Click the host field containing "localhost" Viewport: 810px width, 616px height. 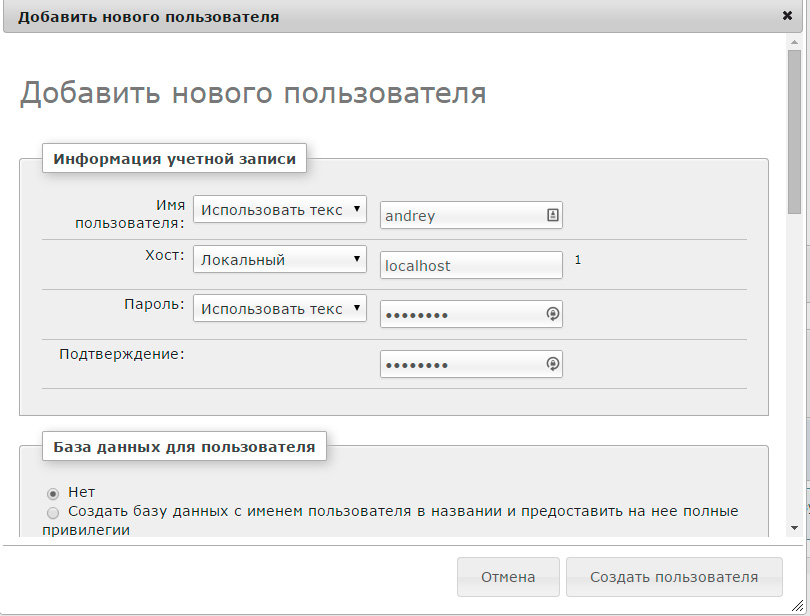tap(470, 266)
